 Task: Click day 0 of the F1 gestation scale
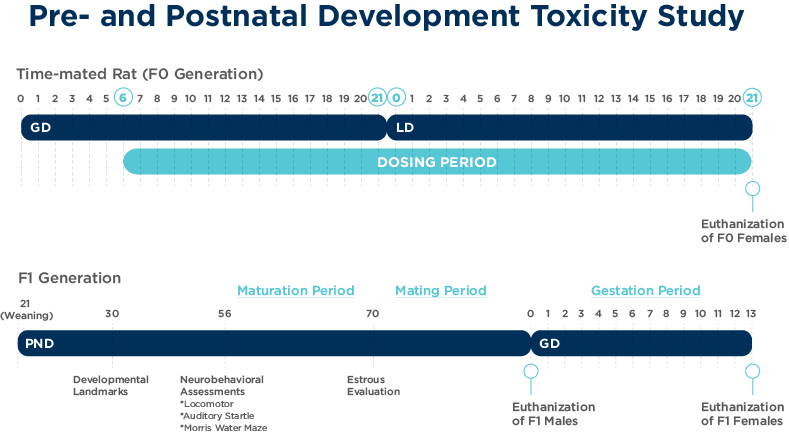point(530,314)
